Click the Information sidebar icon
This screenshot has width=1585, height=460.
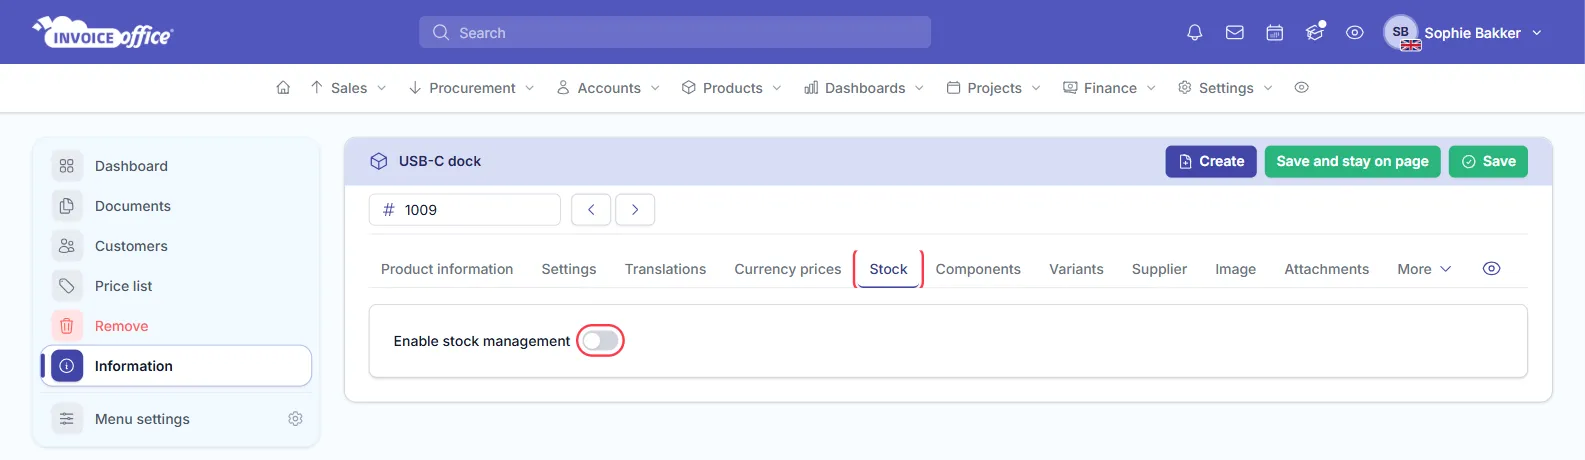67,366
